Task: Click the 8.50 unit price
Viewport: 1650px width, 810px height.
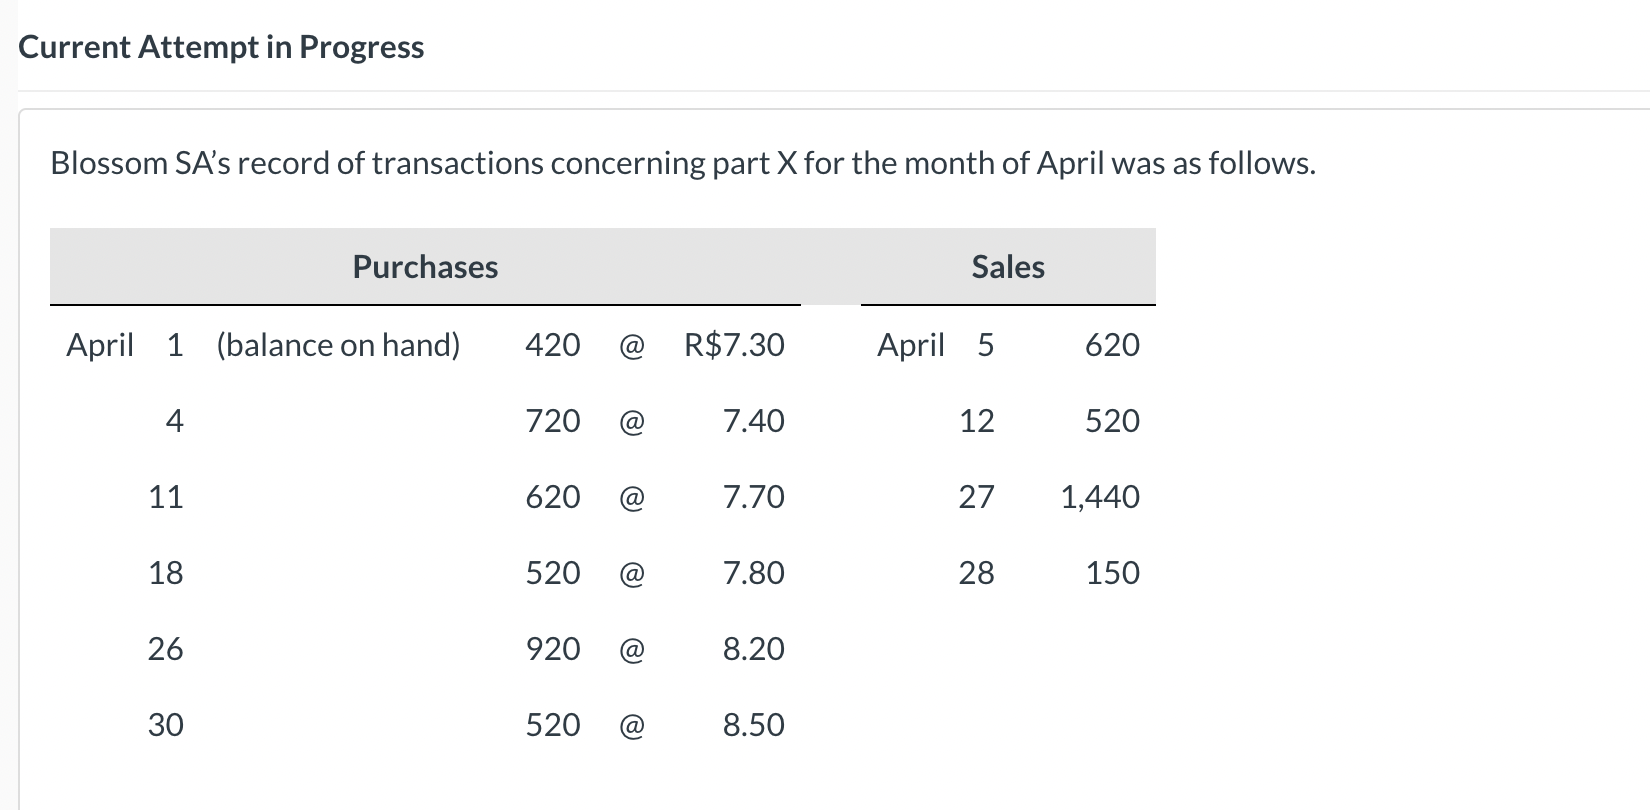Action: coord(753,725)
